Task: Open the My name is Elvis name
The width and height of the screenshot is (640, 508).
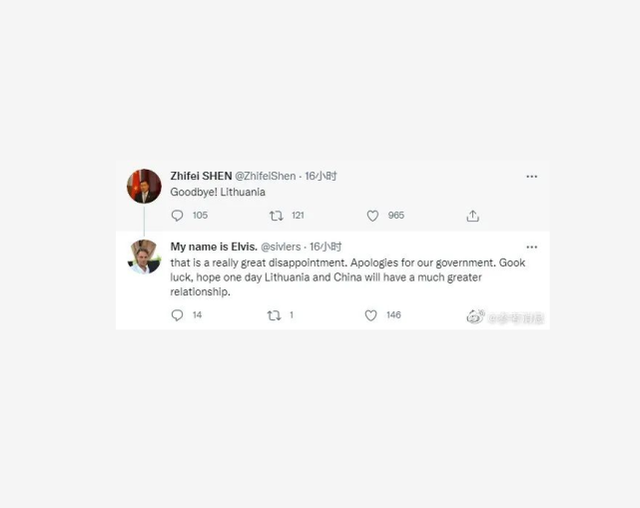Action: tap(214, 246)
